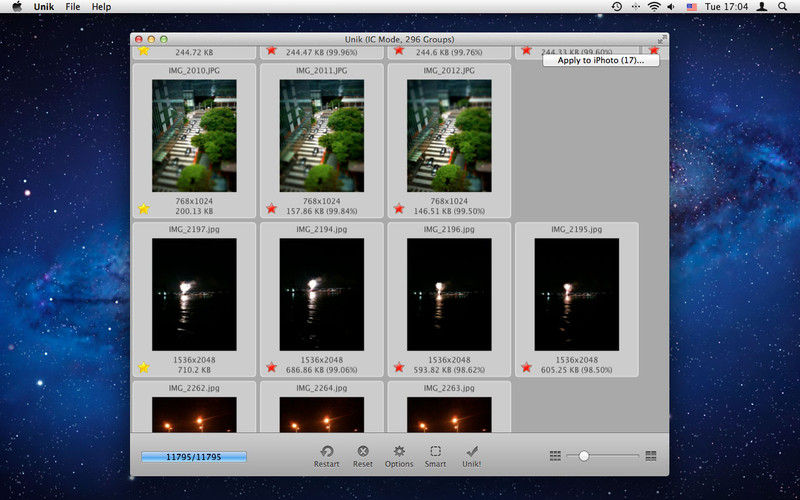Click the Unik! checkmark icon

[471, 451]
